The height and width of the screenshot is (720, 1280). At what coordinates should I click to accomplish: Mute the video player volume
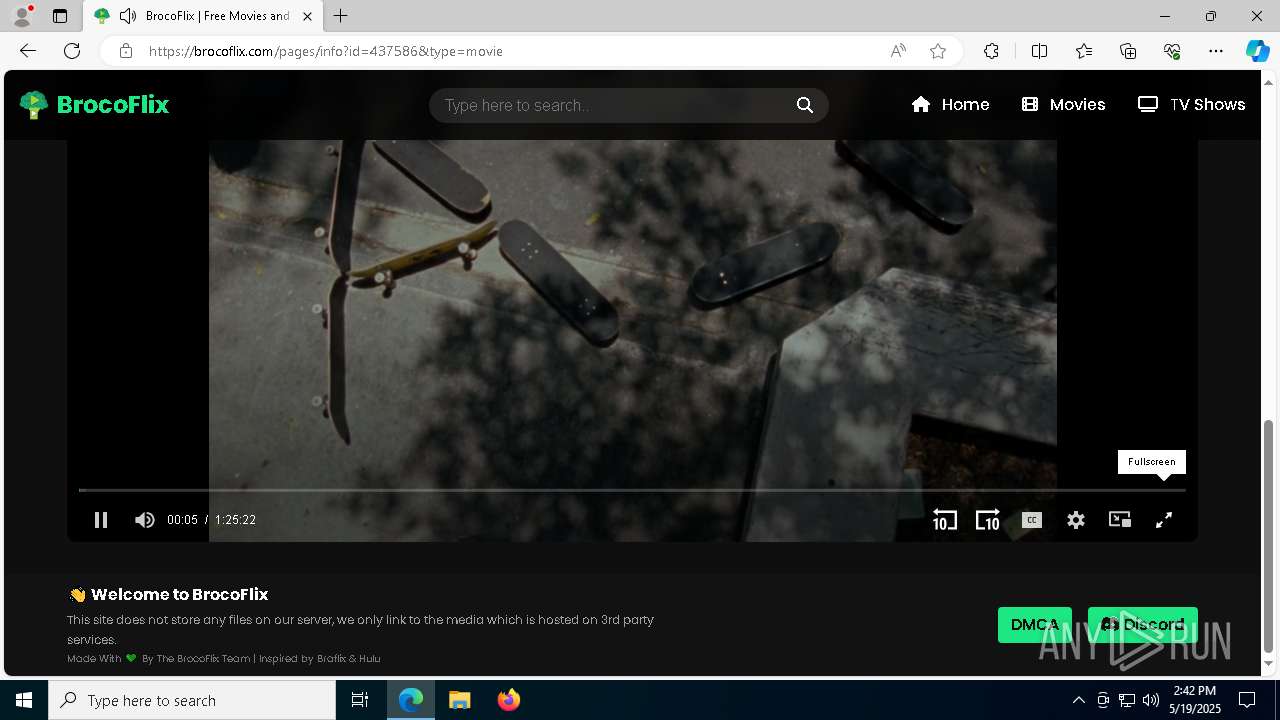[x=145, y=520]
